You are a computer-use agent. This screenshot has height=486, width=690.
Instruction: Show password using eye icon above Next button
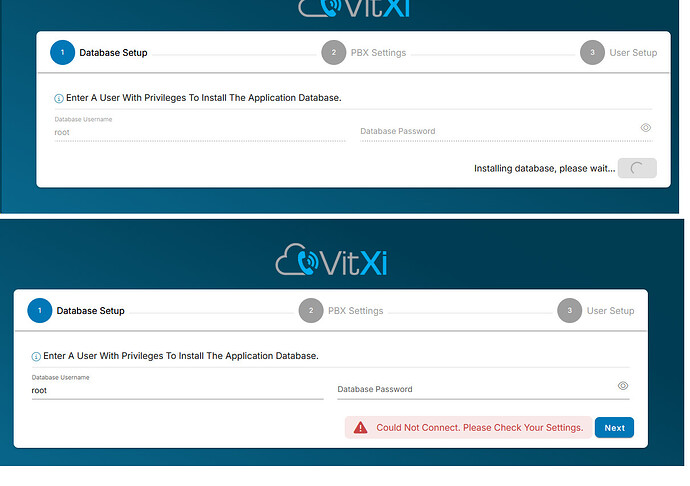[x=623, y=386]
